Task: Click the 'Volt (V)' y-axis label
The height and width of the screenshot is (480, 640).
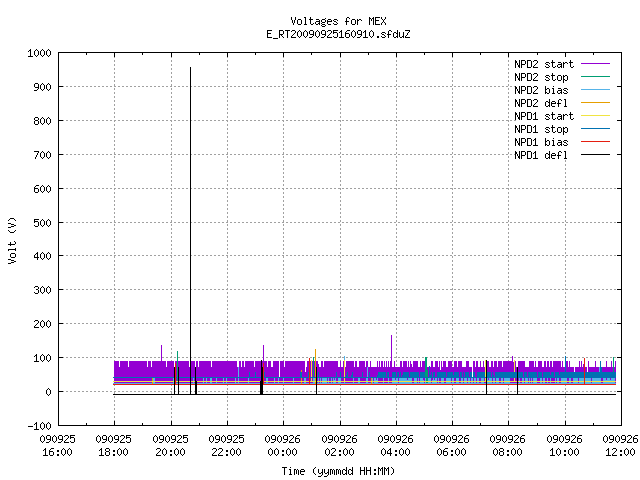Action: pos(12,240)
